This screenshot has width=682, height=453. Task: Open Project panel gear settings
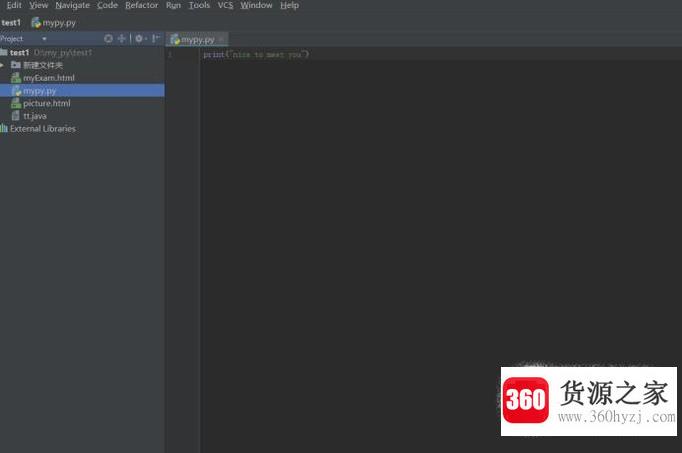(x=140, y=39)
